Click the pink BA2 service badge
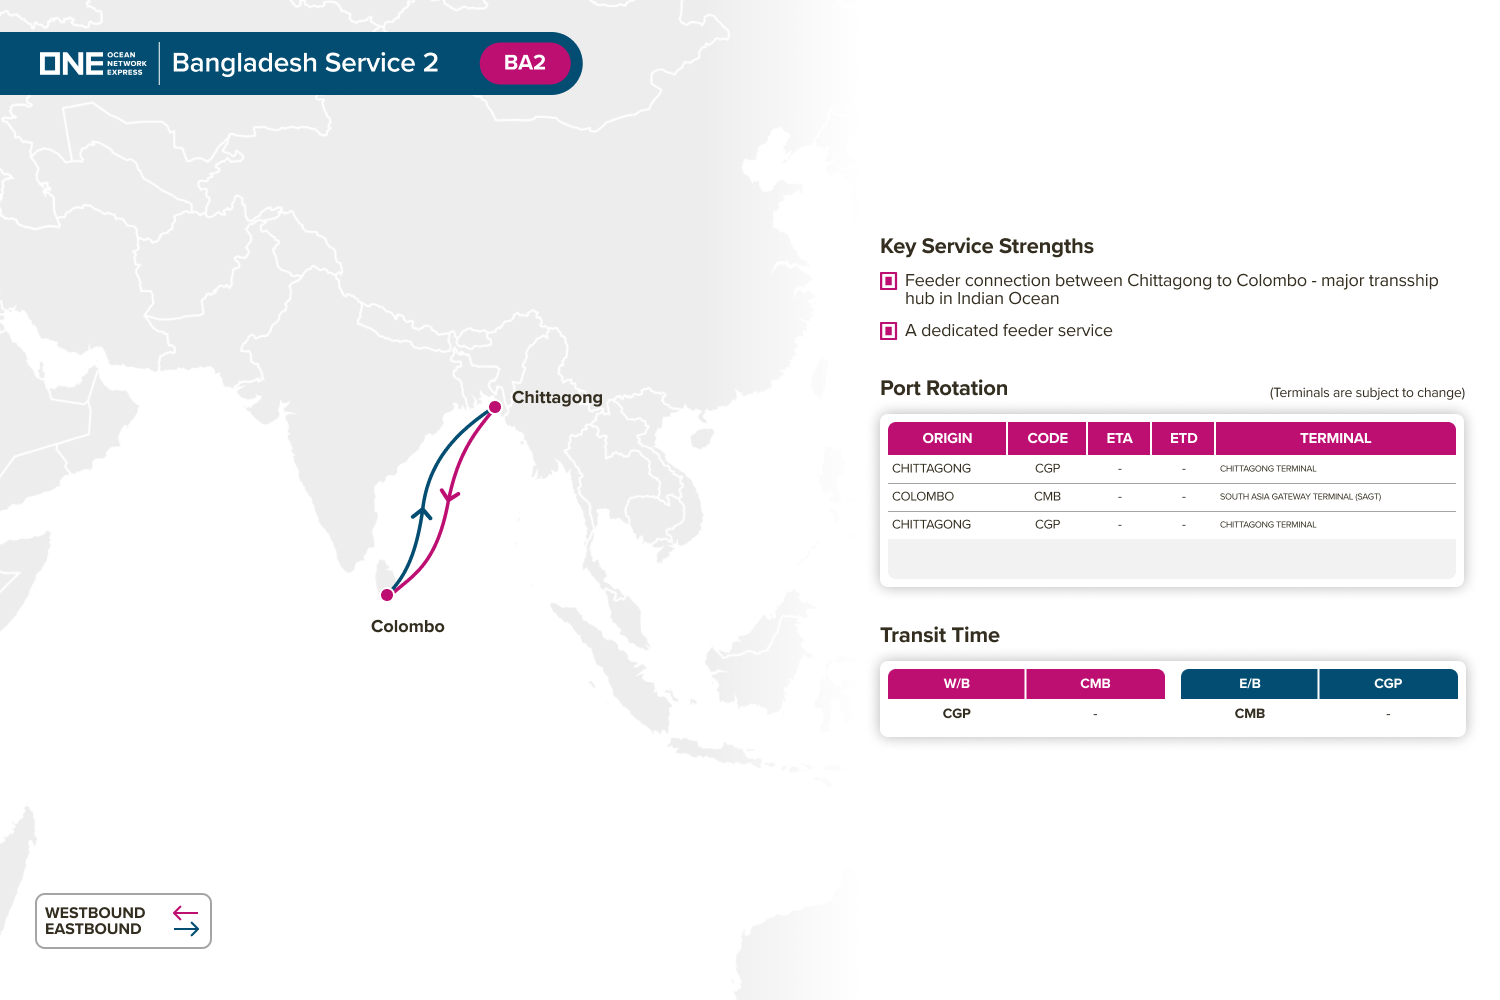The height and width of the screenshot is (1000, 1500). (x=524, y=63)
